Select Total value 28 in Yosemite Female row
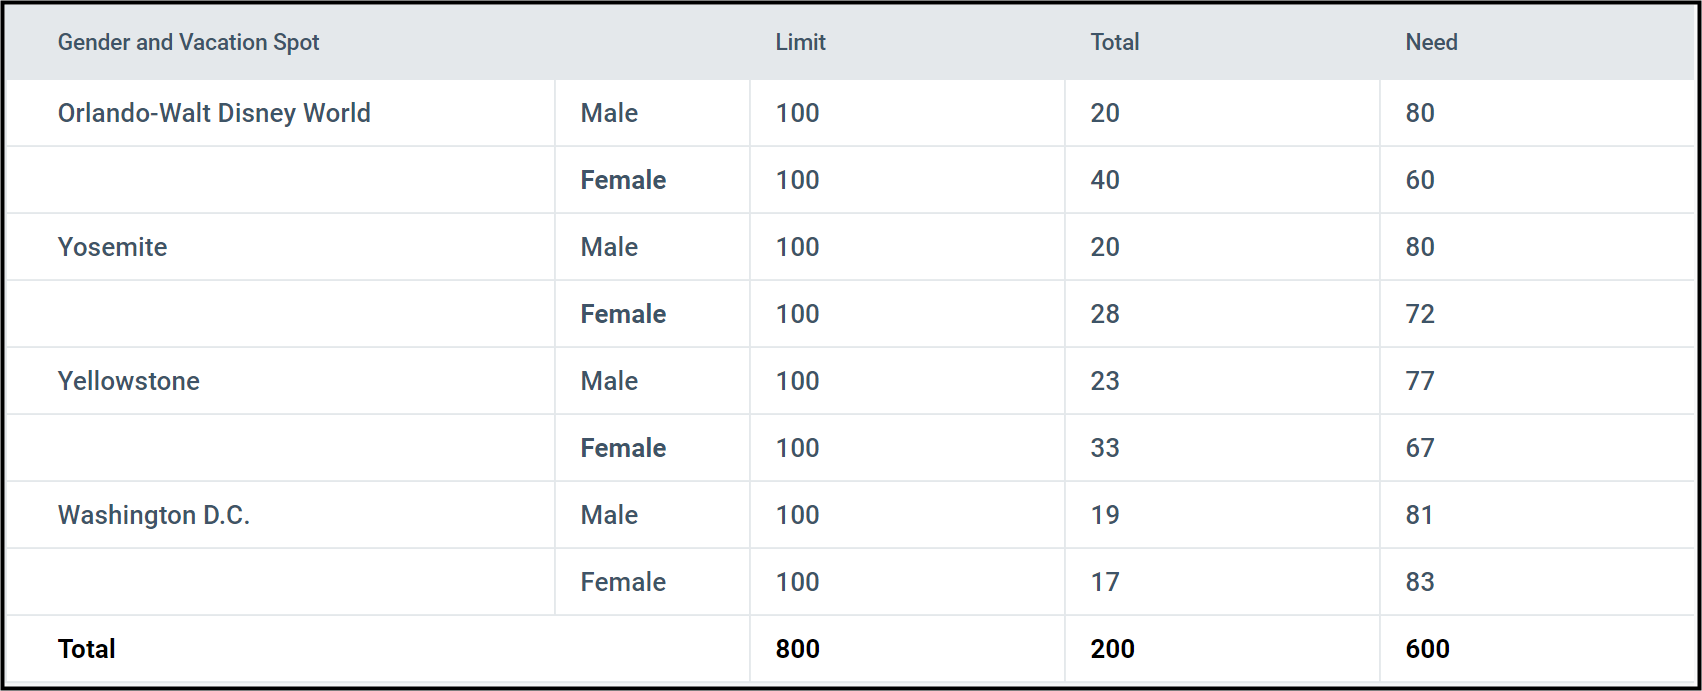 [1104, 314]
